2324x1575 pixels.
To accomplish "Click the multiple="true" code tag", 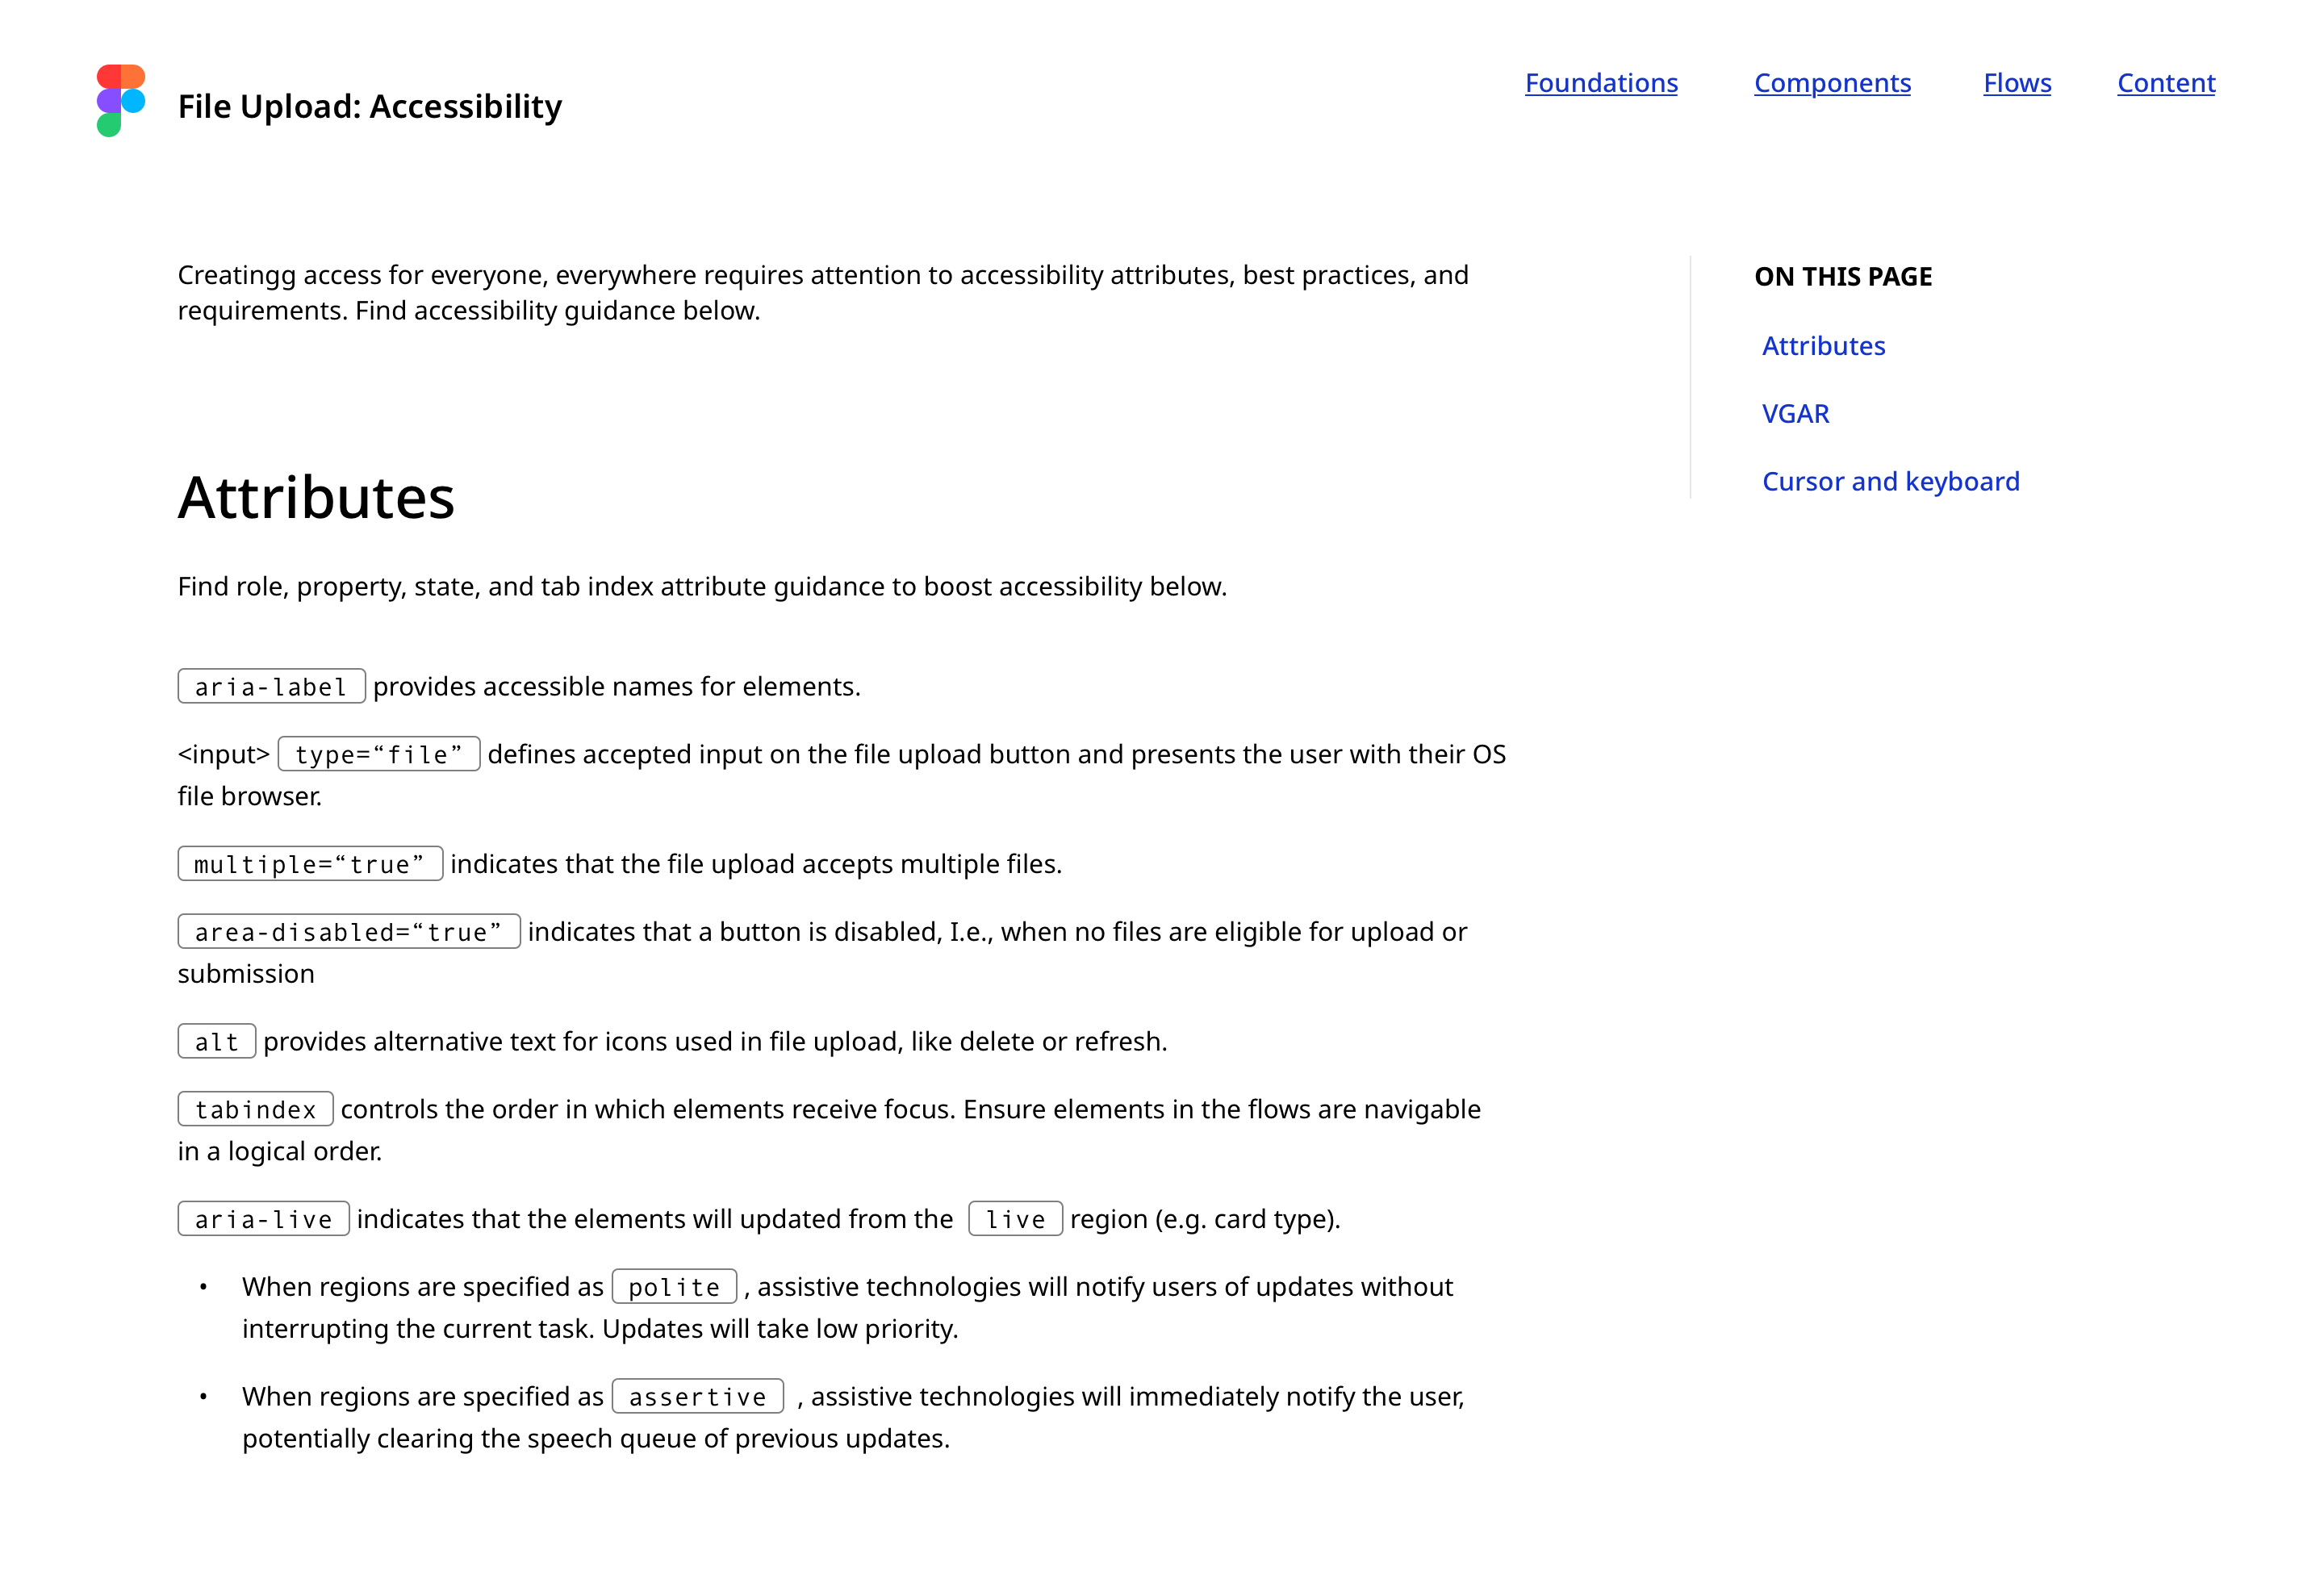I will (x=310, y=864).
